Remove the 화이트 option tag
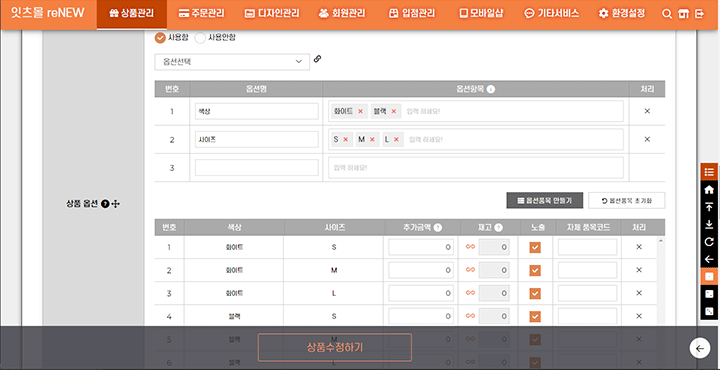Screen dimensions: 720x370 click(360, 111)
